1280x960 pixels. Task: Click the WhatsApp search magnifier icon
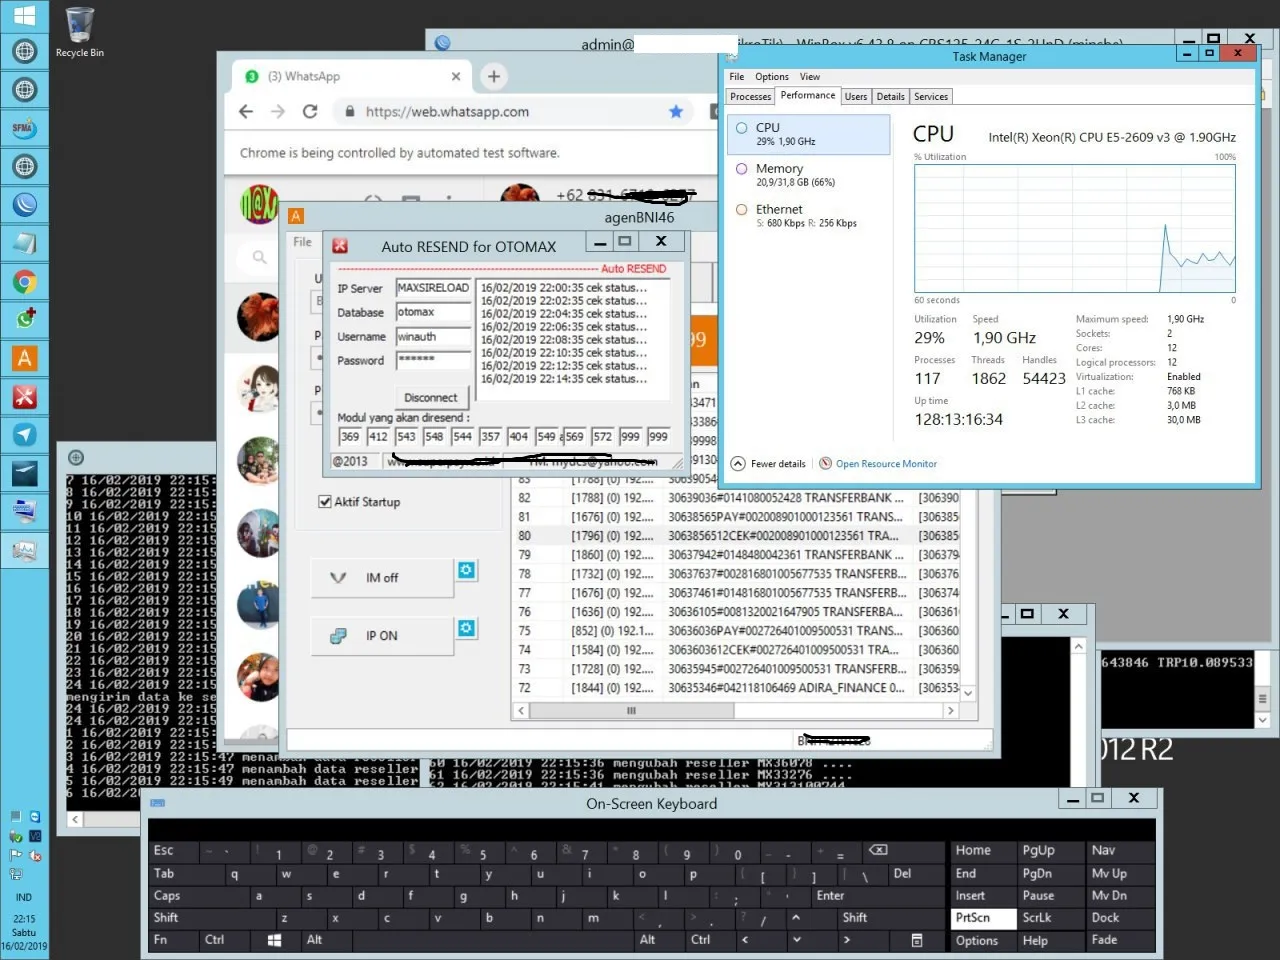pos(260,258)
